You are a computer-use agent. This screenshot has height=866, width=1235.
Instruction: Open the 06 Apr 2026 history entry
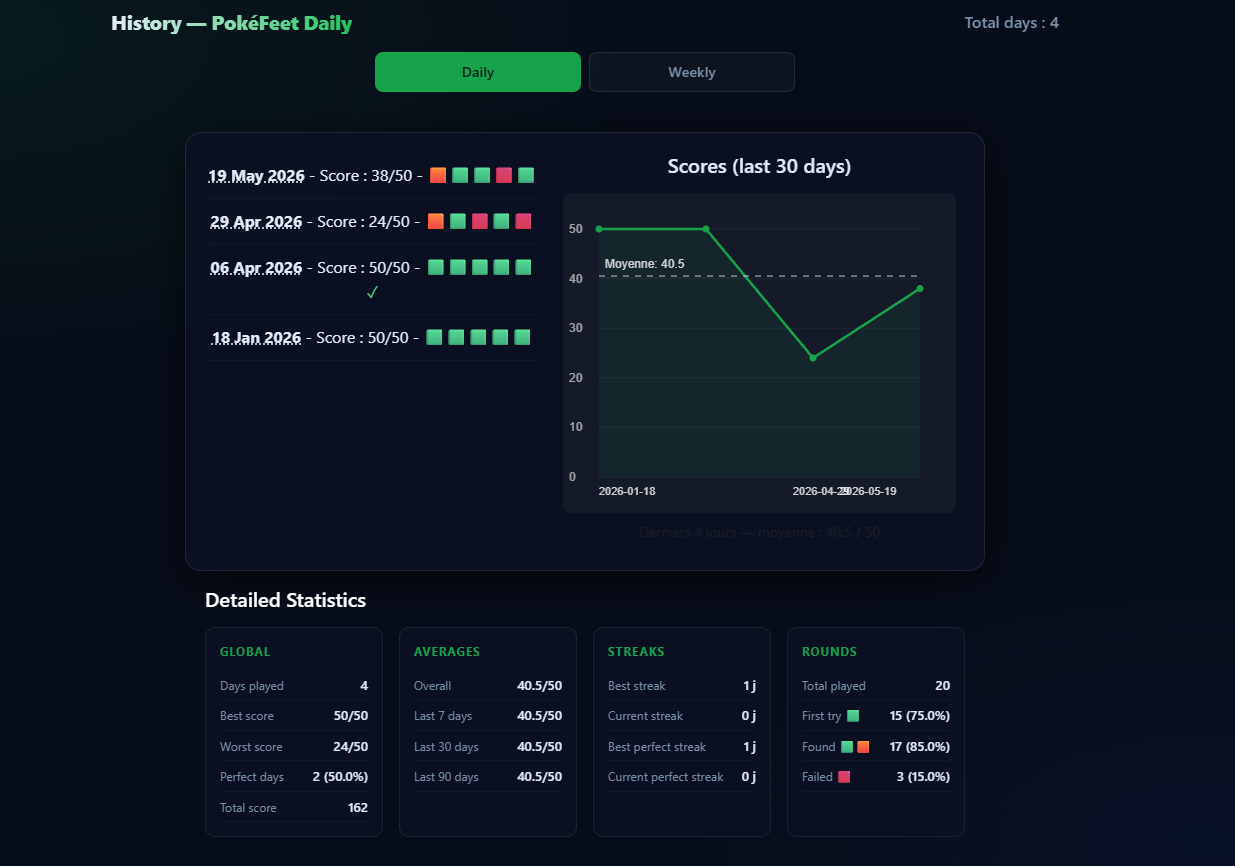click(256, 268)
